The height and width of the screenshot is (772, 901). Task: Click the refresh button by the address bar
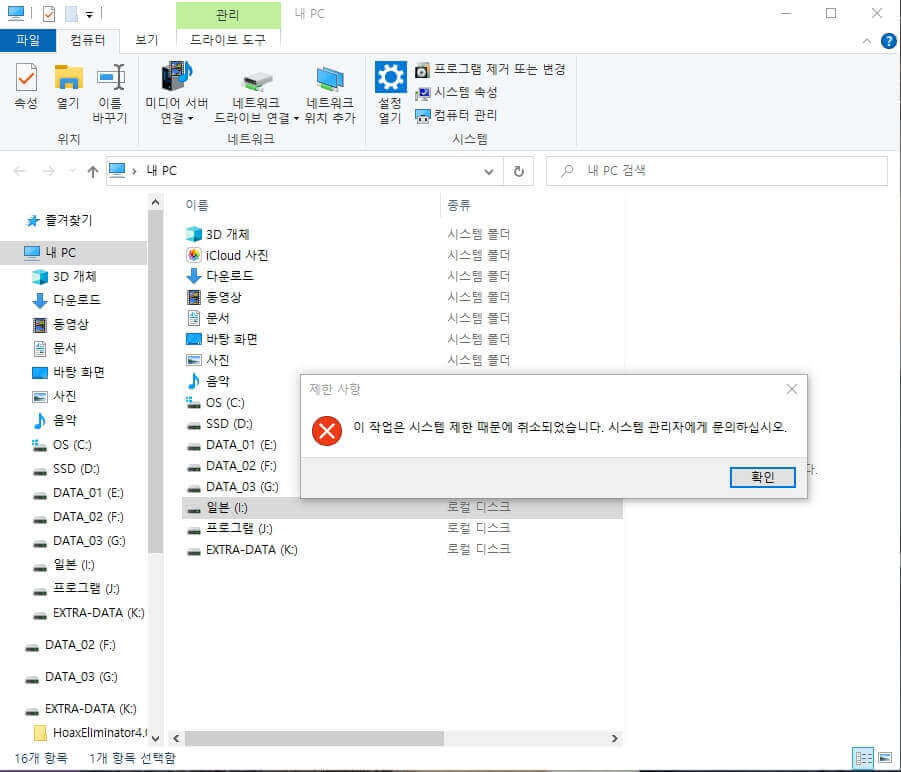[x=518, y=171]
